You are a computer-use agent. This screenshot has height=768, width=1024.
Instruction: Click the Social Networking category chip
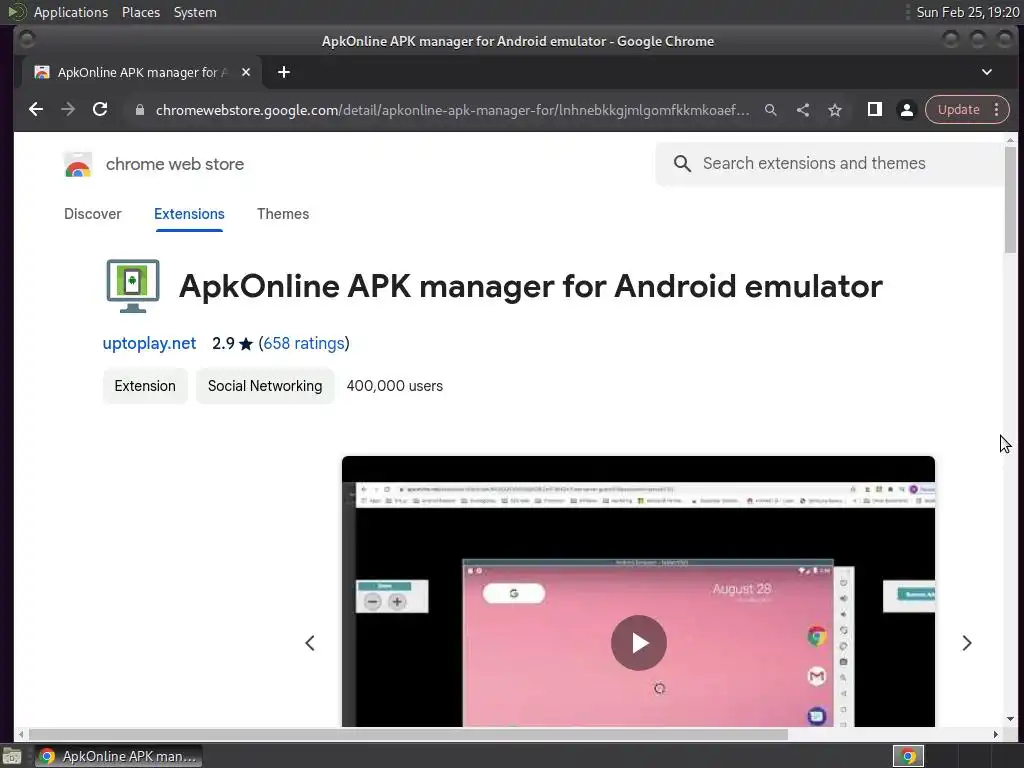265,386
